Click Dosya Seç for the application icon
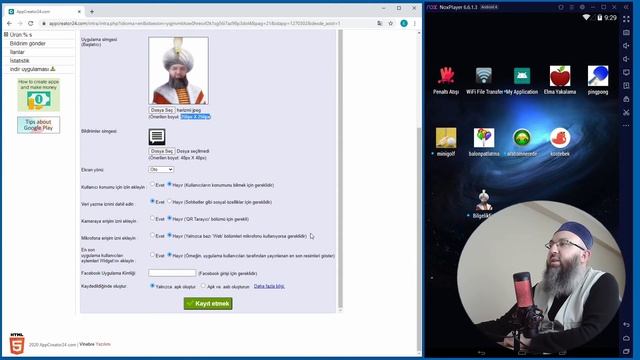Screen dimensions: 640x360 coord(162,110)
